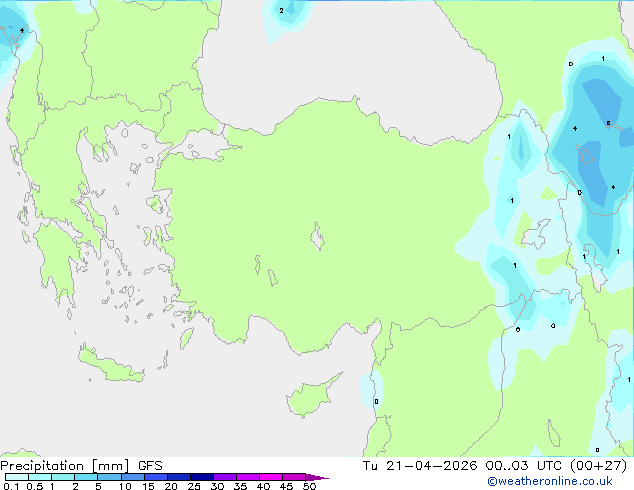Select the 'Precipitation [mm]' title text
The height and width of the screenshot is (490, 634).
tap(65, 466)
